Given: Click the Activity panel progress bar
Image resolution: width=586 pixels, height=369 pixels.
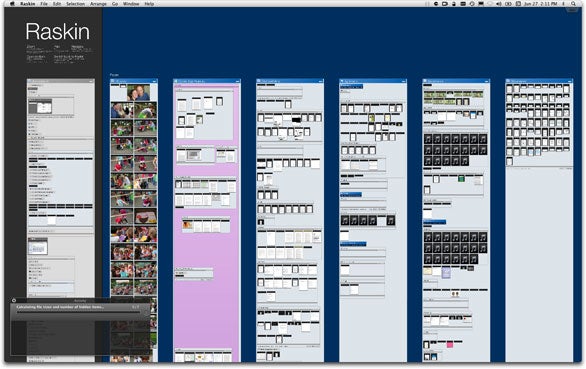Looking at the screenshot, I should [x=78, y=312].
